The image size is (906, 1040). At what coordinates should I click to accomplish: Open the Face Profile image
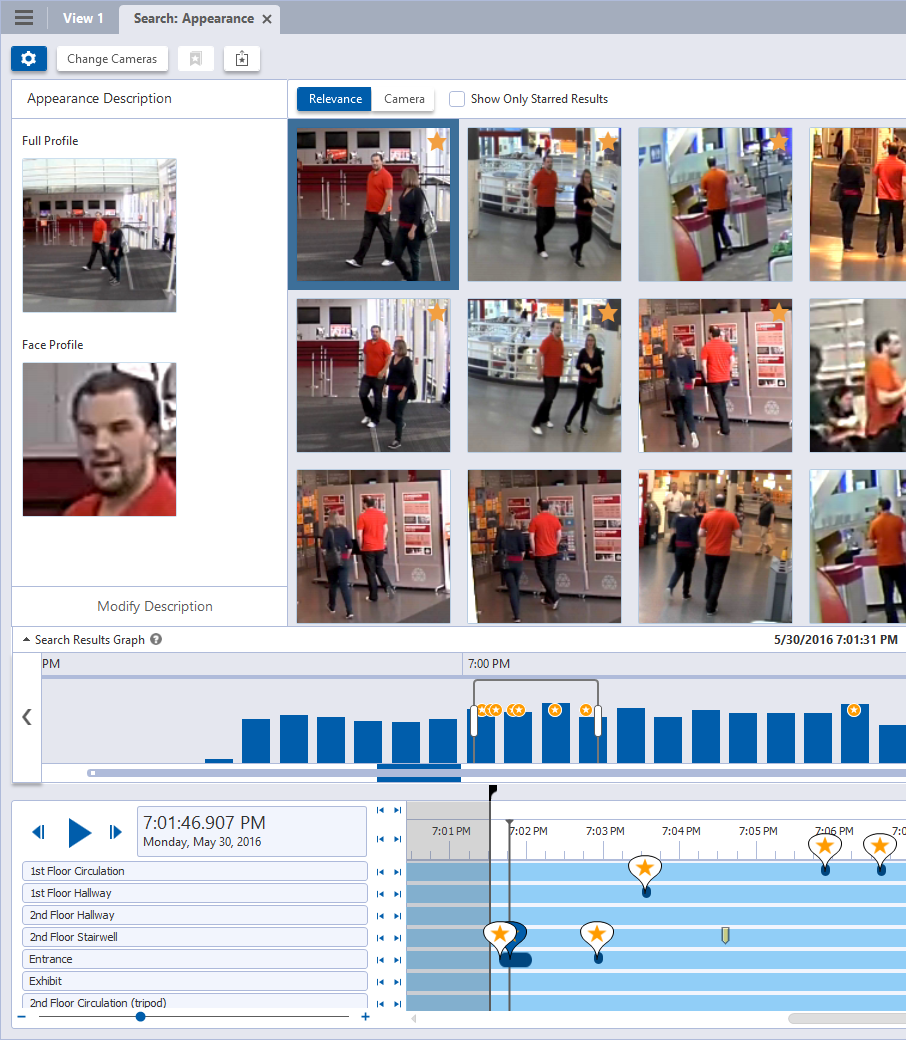click(x=99, y=439)
